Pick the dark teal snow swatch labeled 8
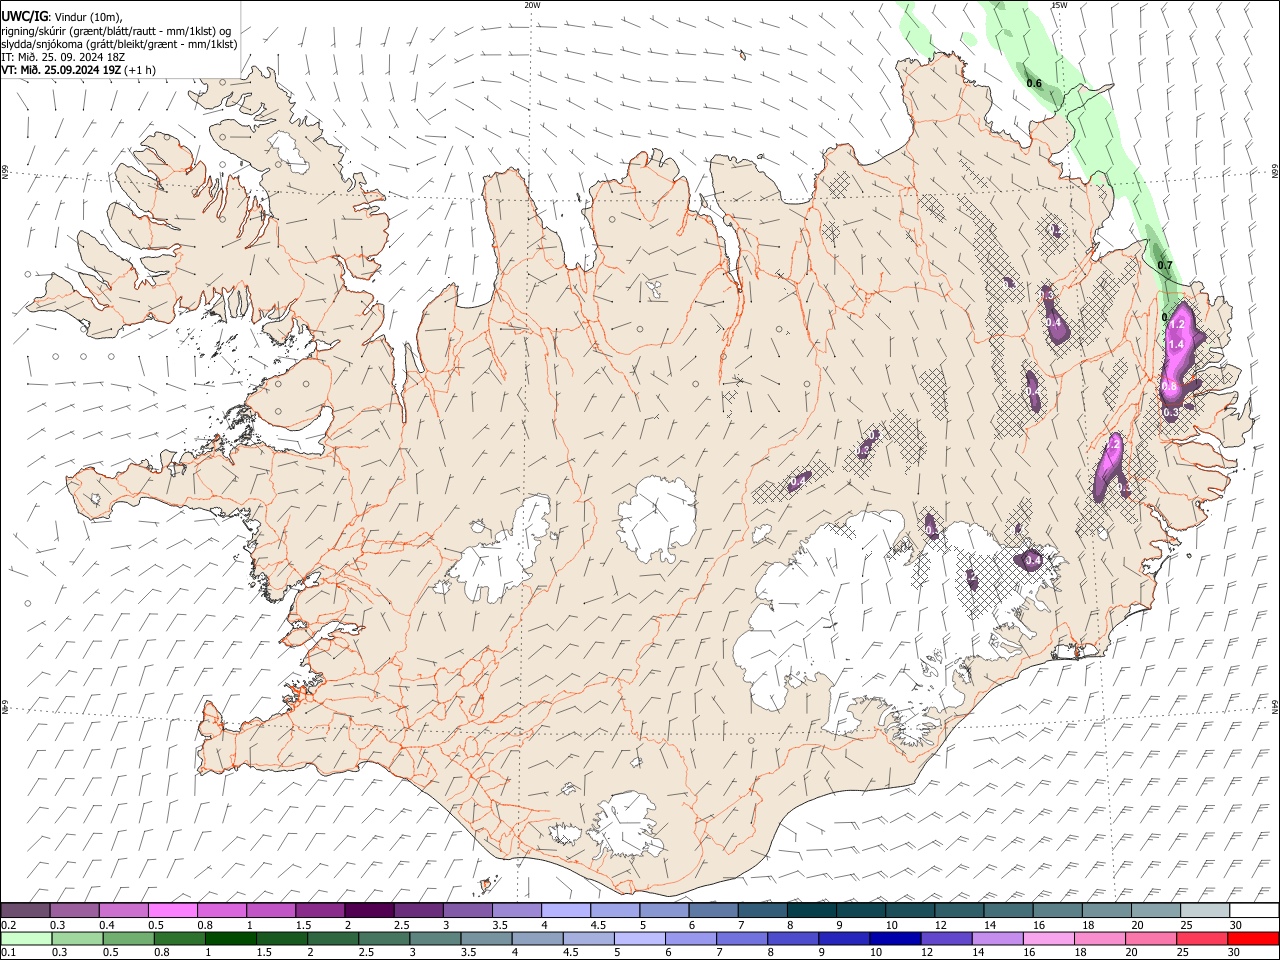Viewport: 1280px width, 960px height. (812, 911)
